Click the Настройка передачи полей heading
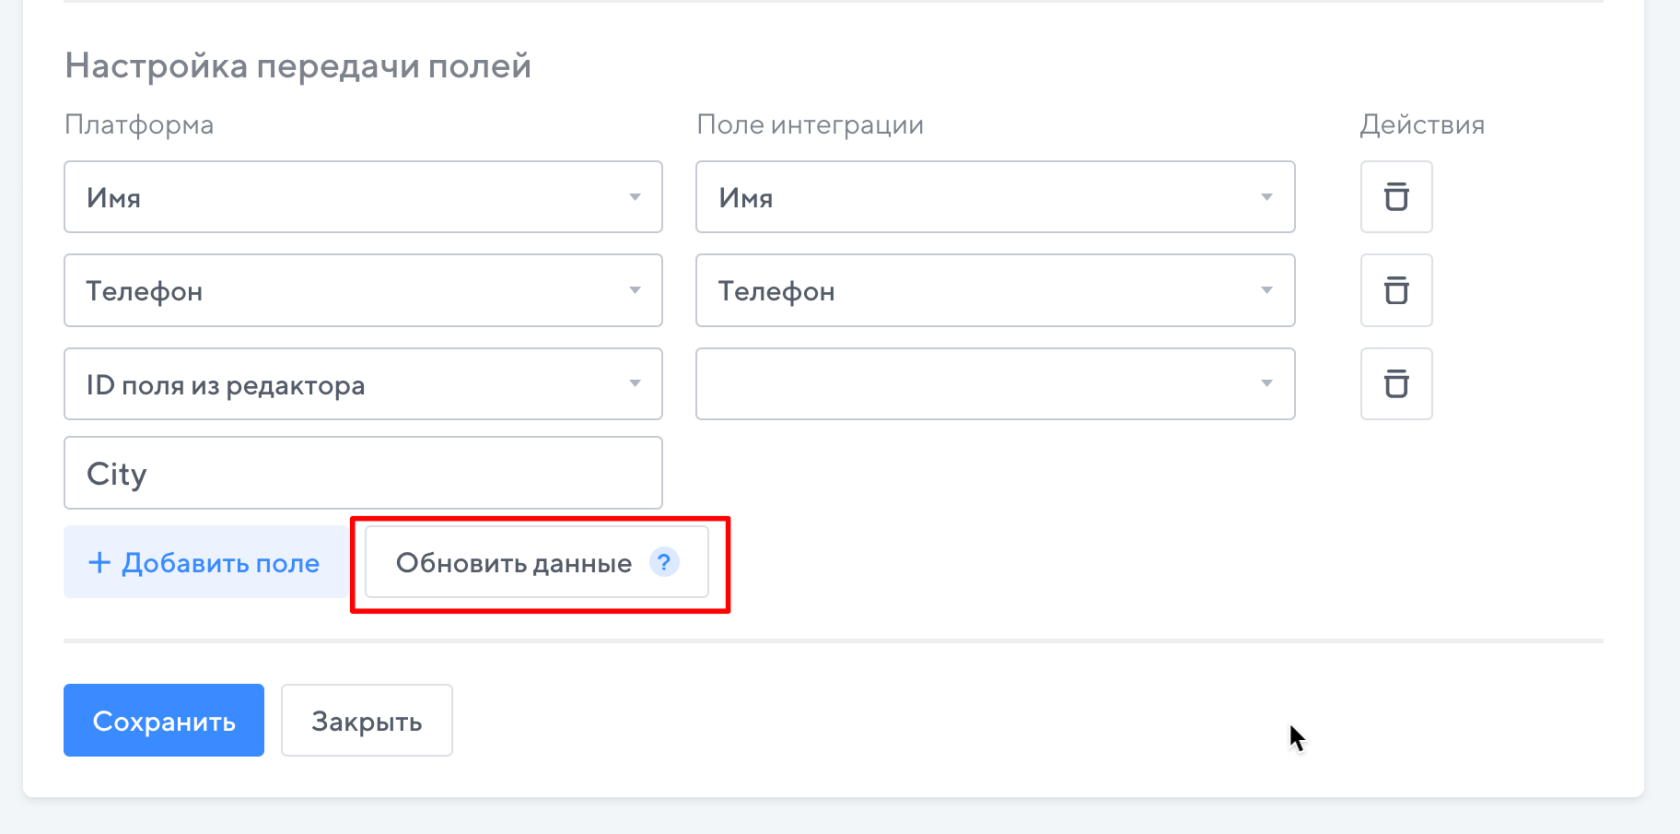This screenshot has height=834, width=1680. 298,66
